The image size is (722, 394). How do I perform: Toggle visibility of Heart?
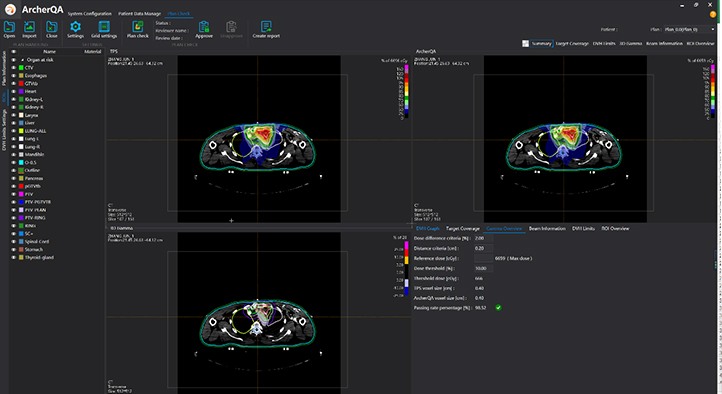coord(14,91)
